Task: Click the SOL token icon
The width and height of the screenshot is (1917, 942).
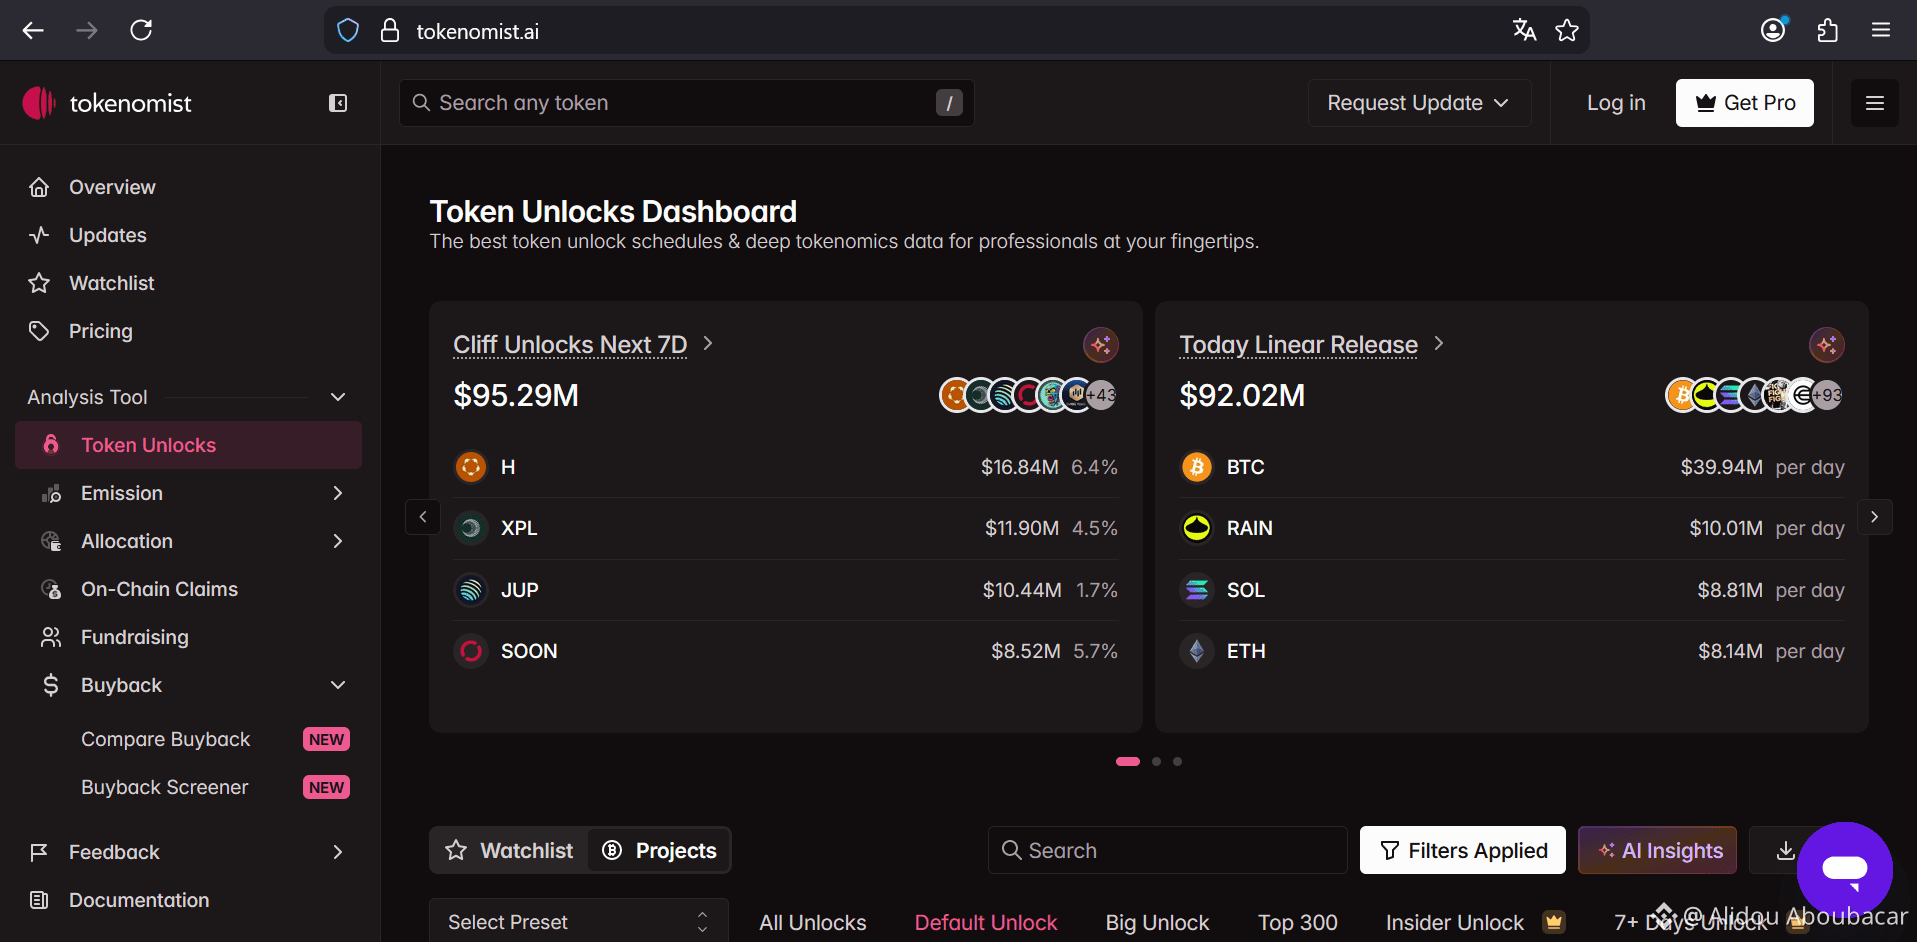Action: 1197,590
